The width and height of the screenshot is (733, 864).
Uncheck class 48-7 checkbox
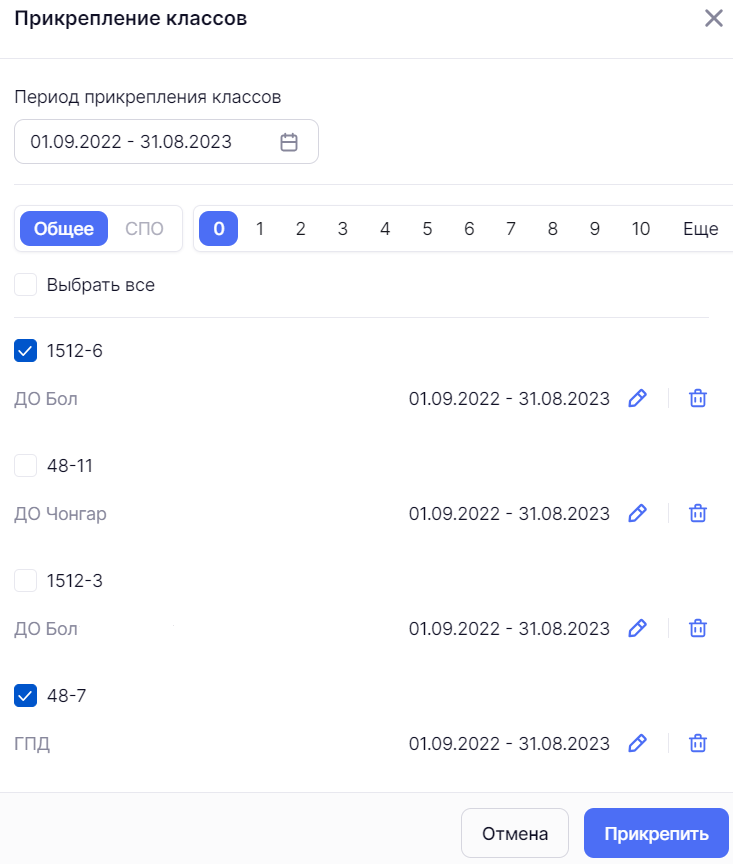coord(25,695)
